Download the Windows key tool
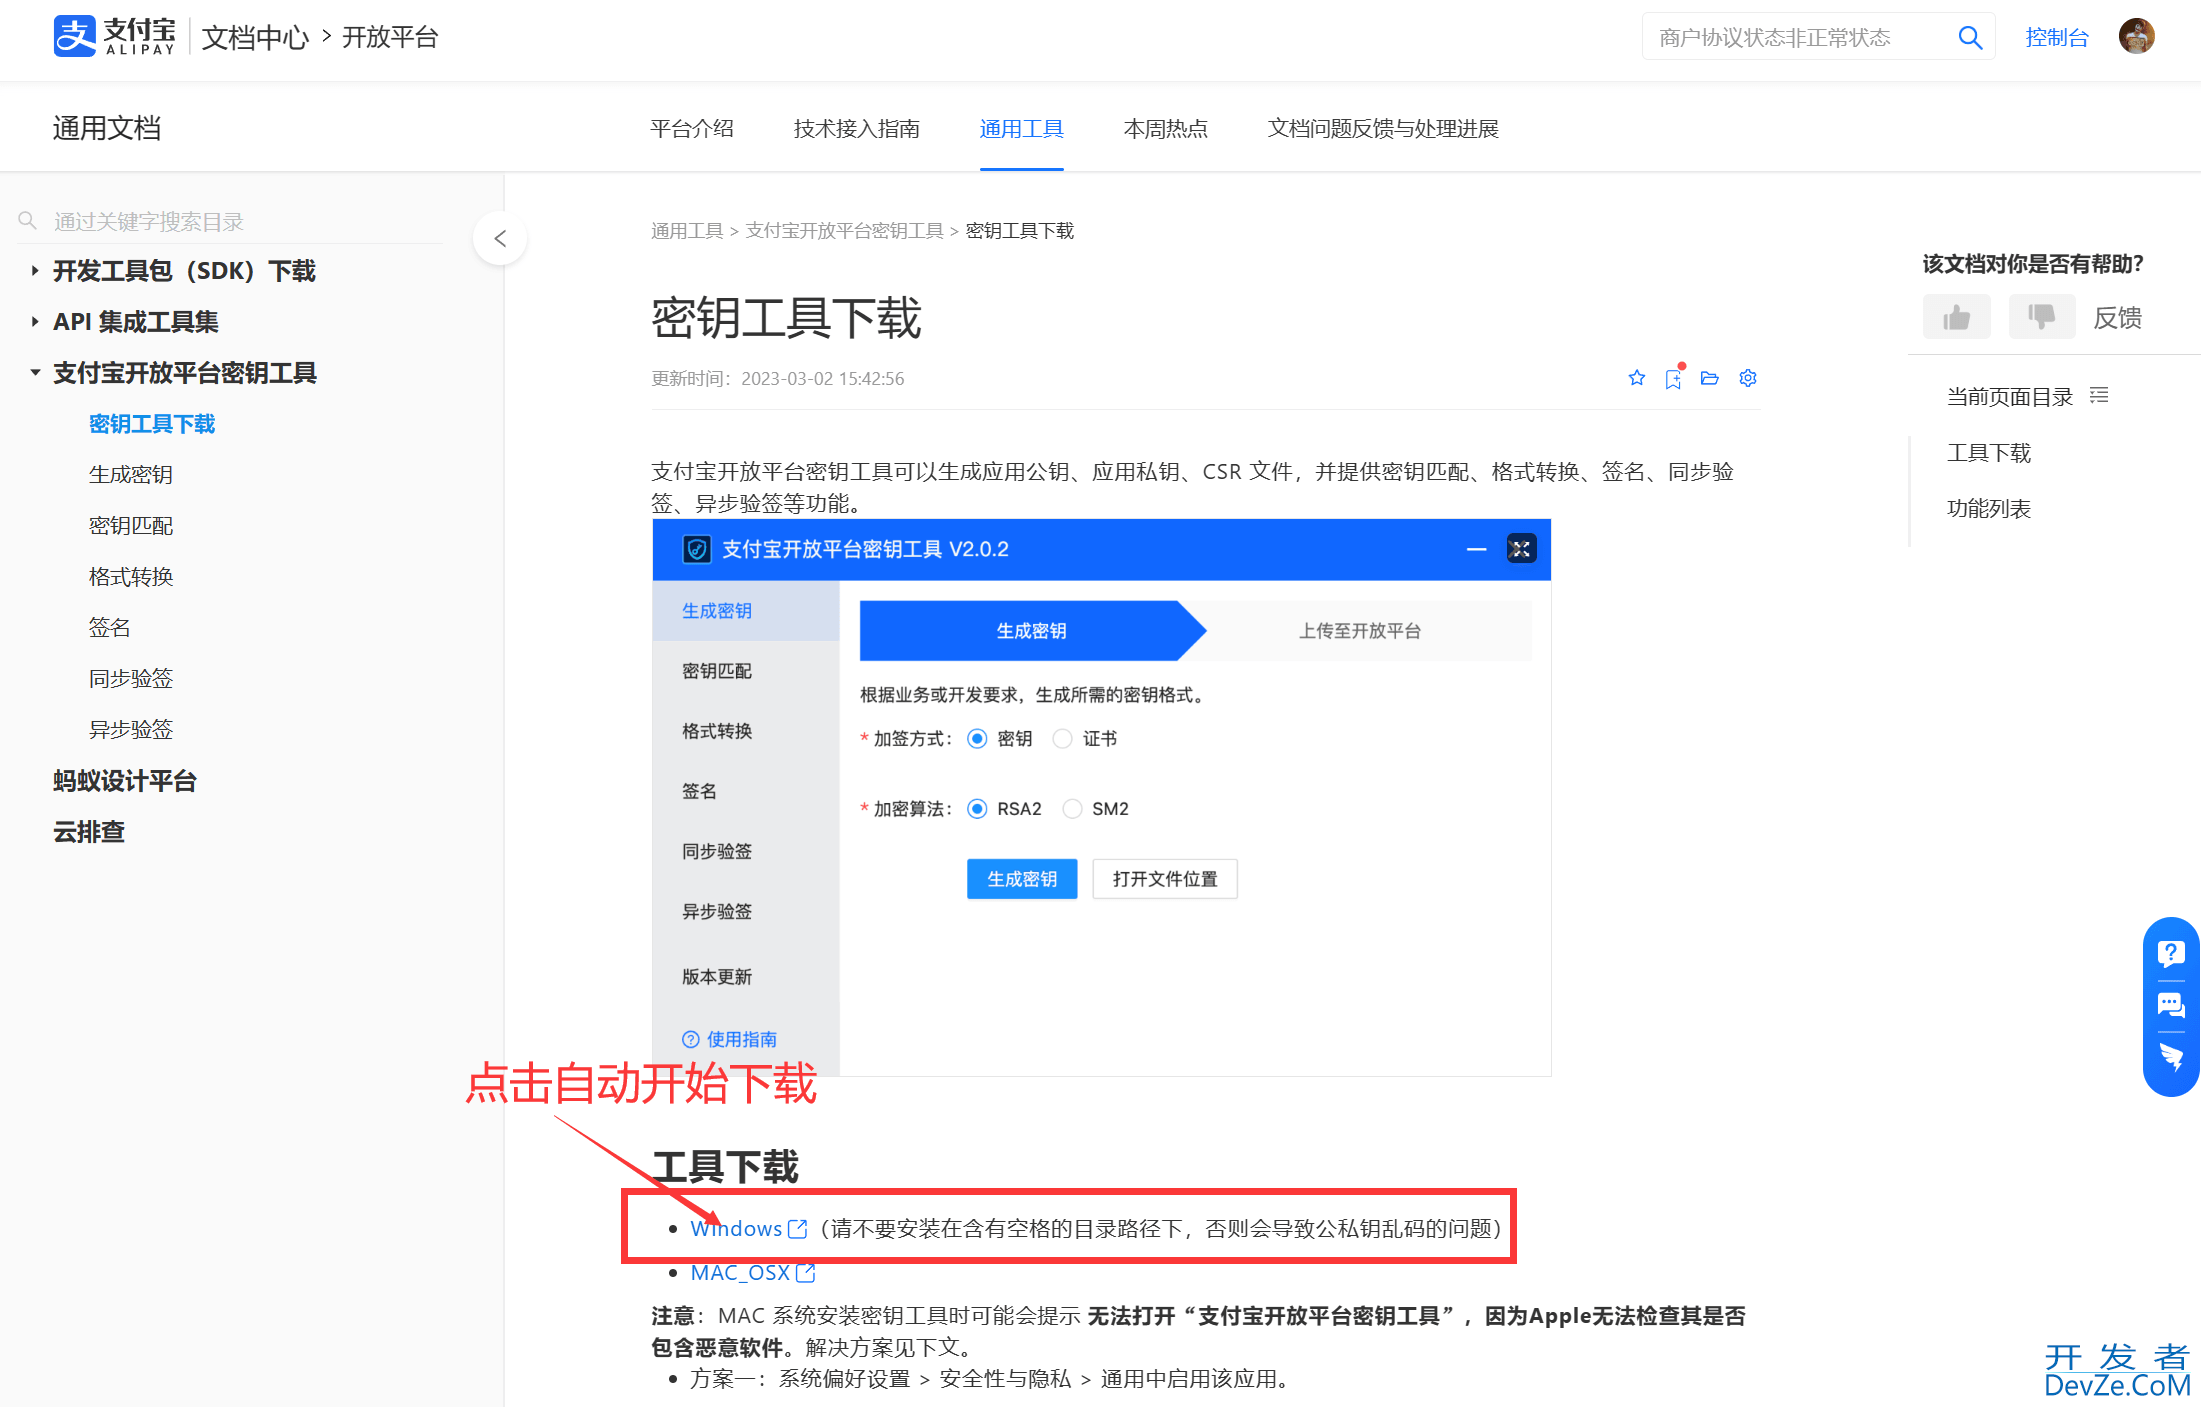 coord(736,1229)
